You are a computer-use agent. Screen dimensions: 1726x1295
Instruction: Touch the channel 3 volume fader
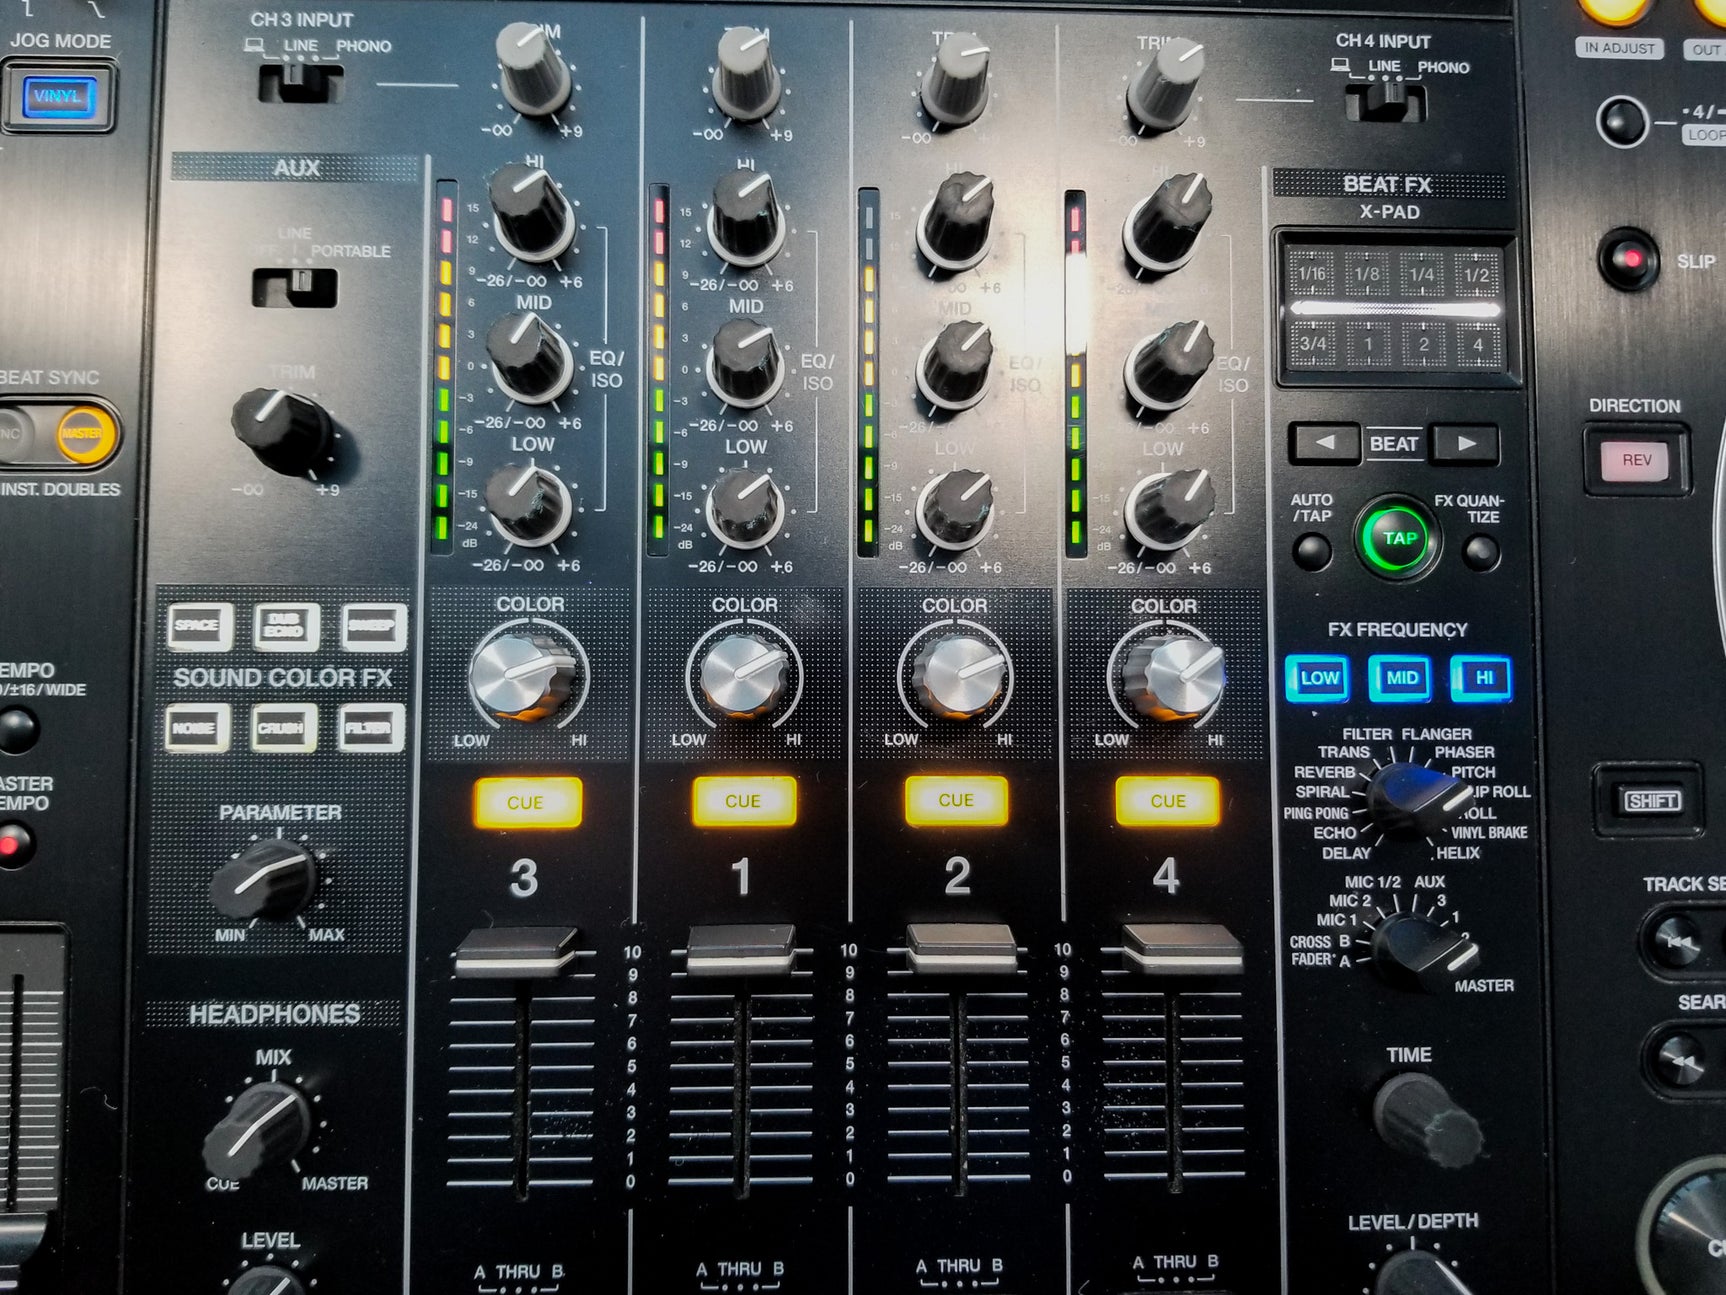click(x=518, y=951)
